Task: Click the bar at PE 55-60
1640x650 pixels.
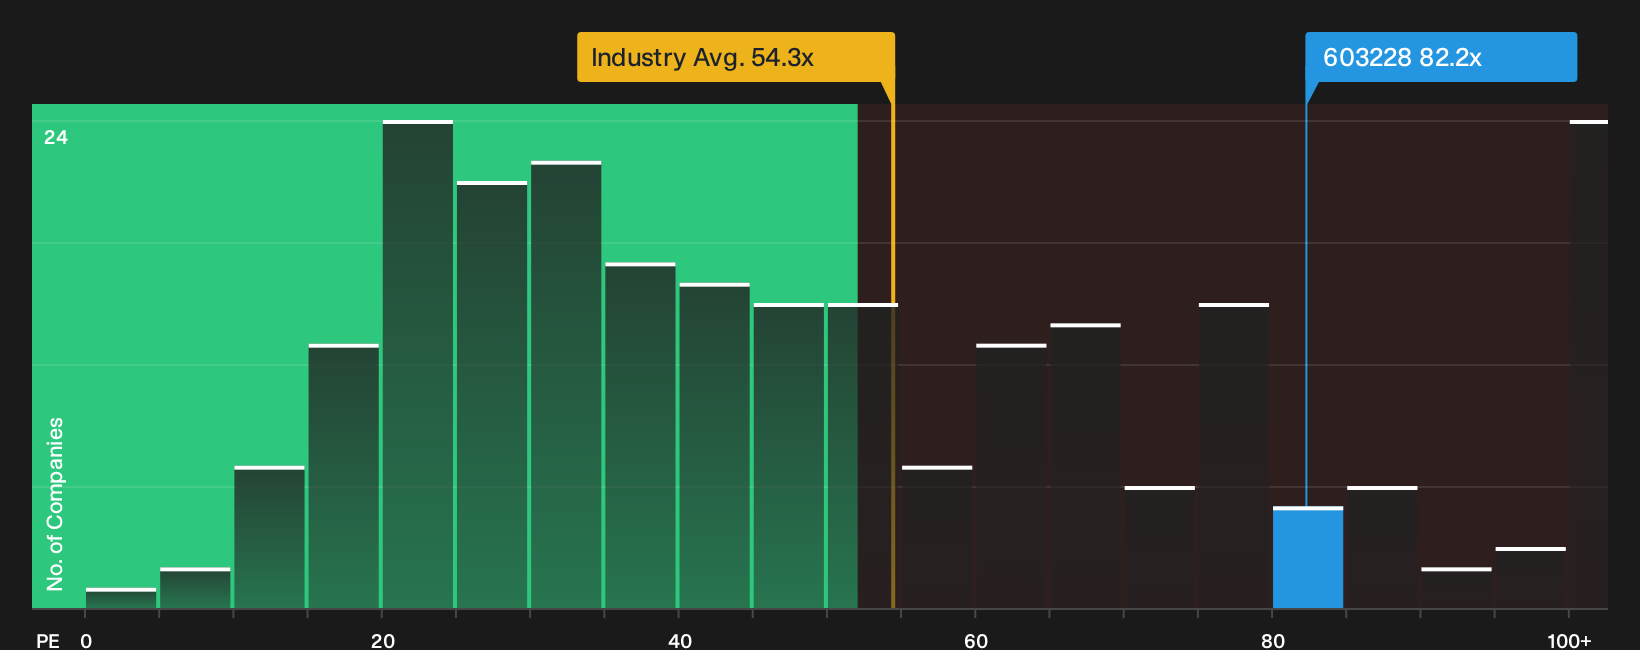Action: coord(937,537)
